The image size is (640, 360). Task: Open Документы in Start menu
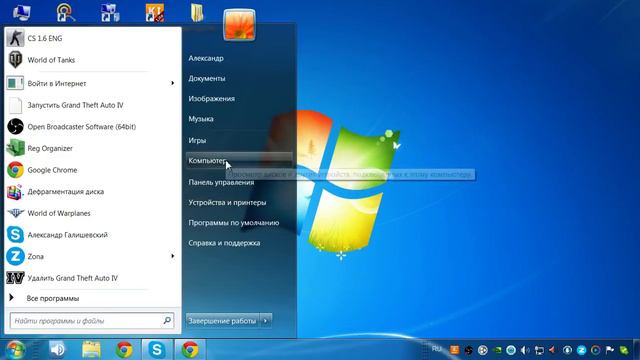(x=207, y=78)
